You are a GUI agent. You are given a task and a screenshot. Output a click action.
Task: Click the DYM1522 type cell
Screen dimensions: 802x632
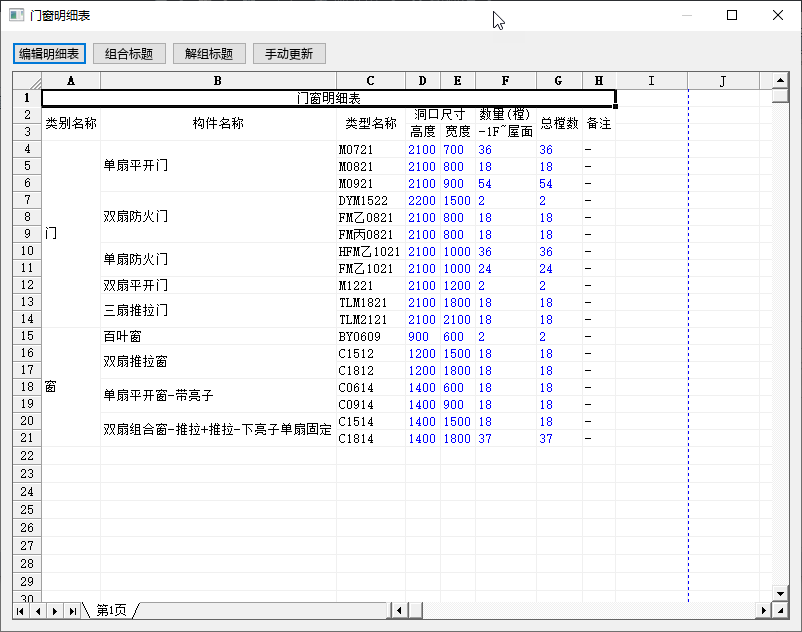point(371,200)
